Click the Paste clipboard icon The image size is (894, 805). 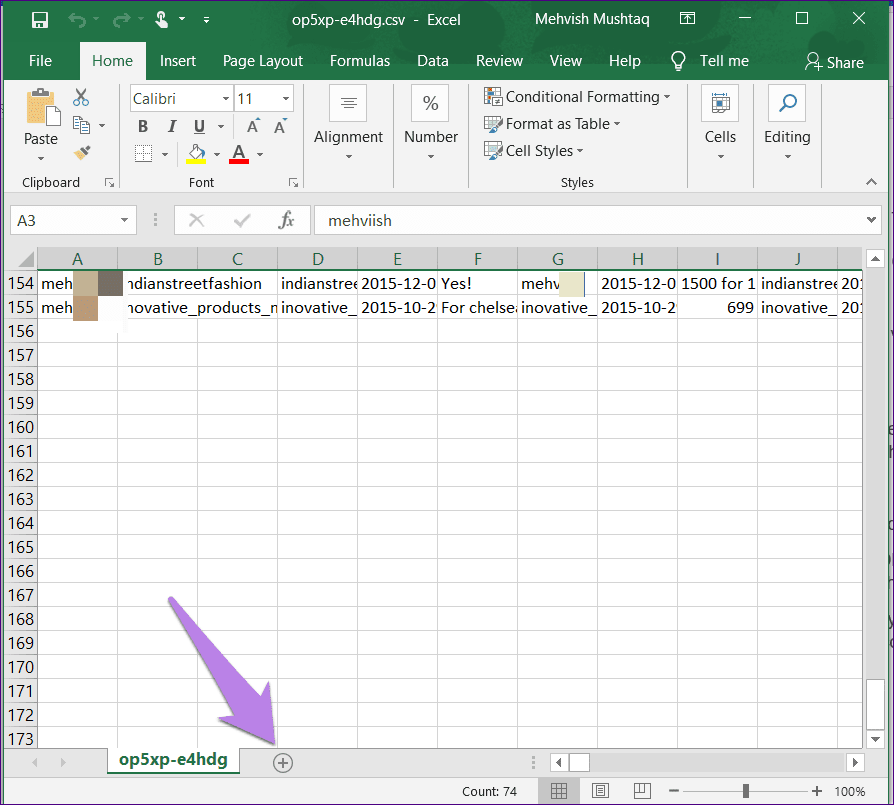pyautogui.click(x=42, y=107)
